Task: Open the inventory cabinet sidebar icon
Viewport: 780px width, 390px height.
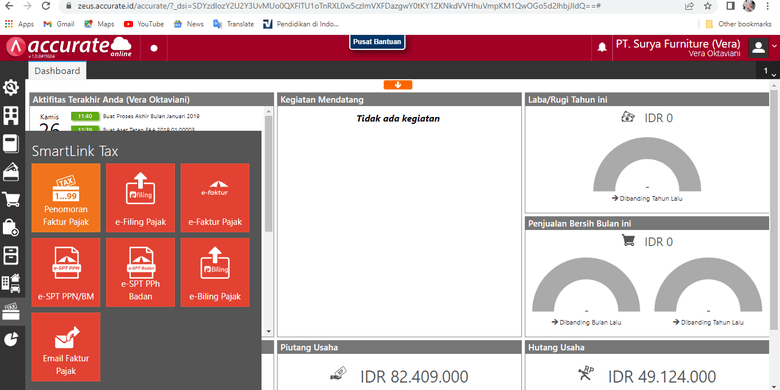Action: [11, 255]
